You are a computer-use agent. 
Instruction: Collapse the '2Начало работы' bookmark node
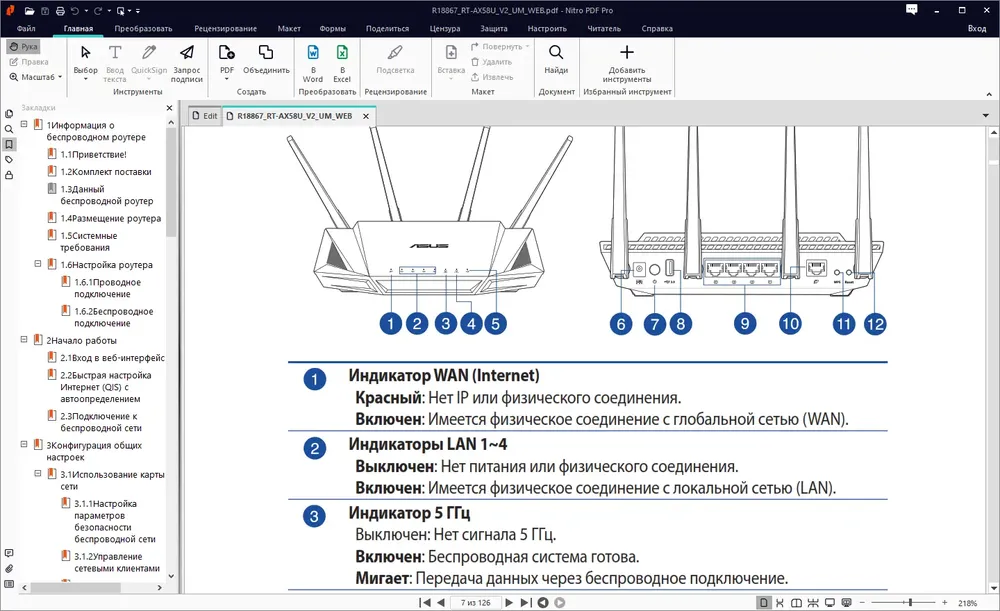[24, 339]
